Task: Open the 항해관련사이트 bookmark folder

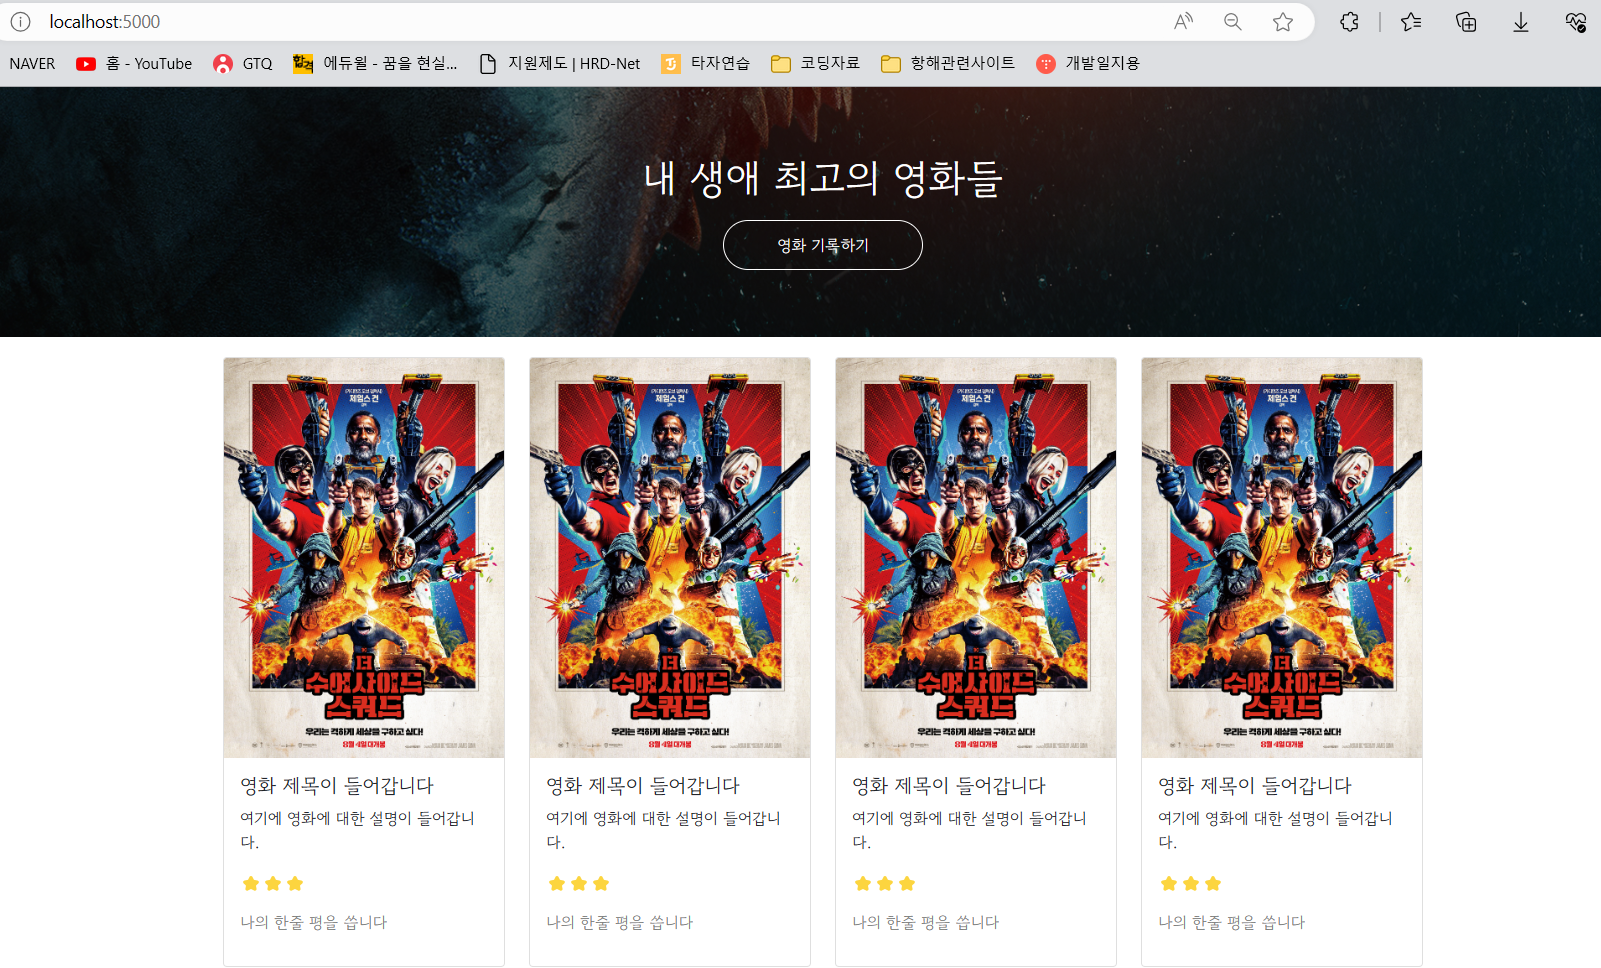Action: (x=948, y=64)
